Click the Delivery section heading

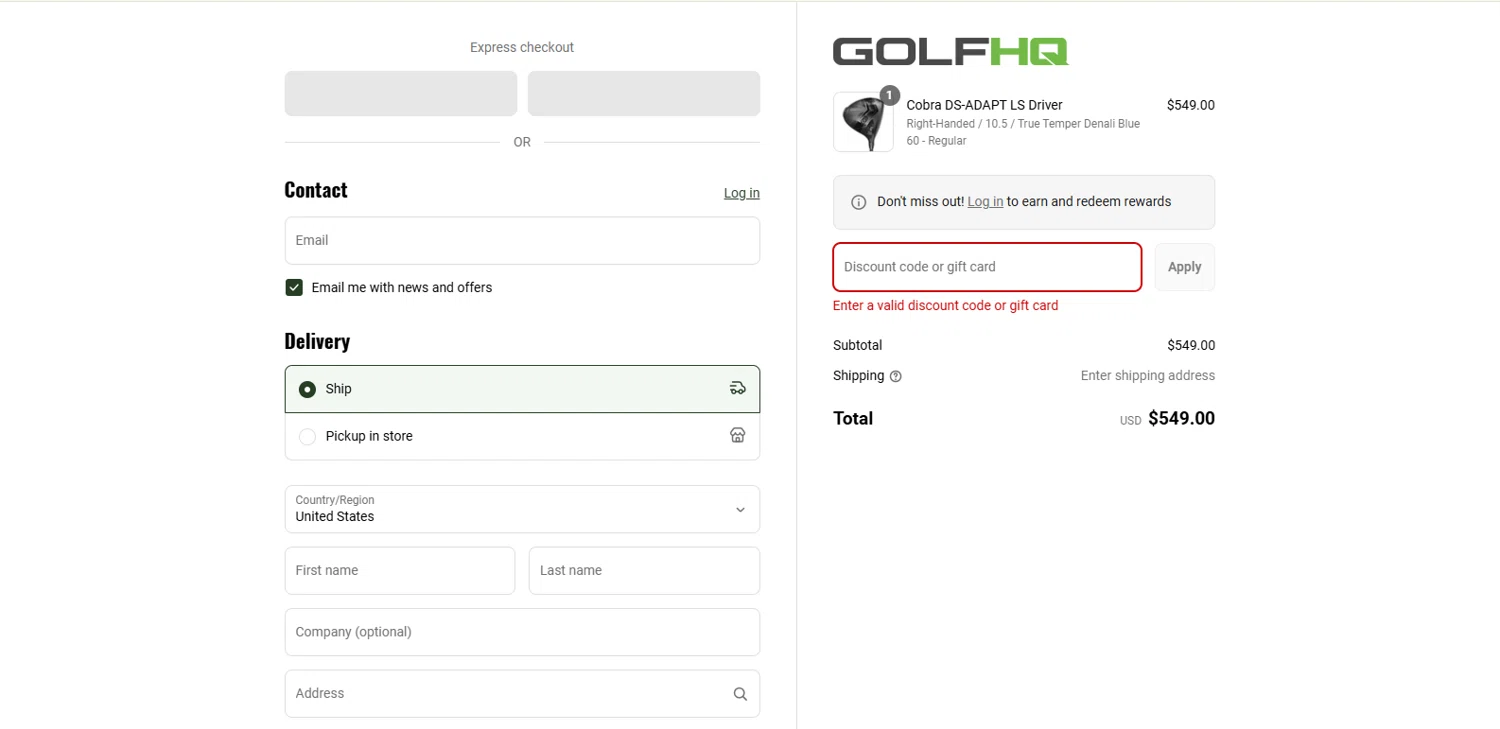click(317, 341)
